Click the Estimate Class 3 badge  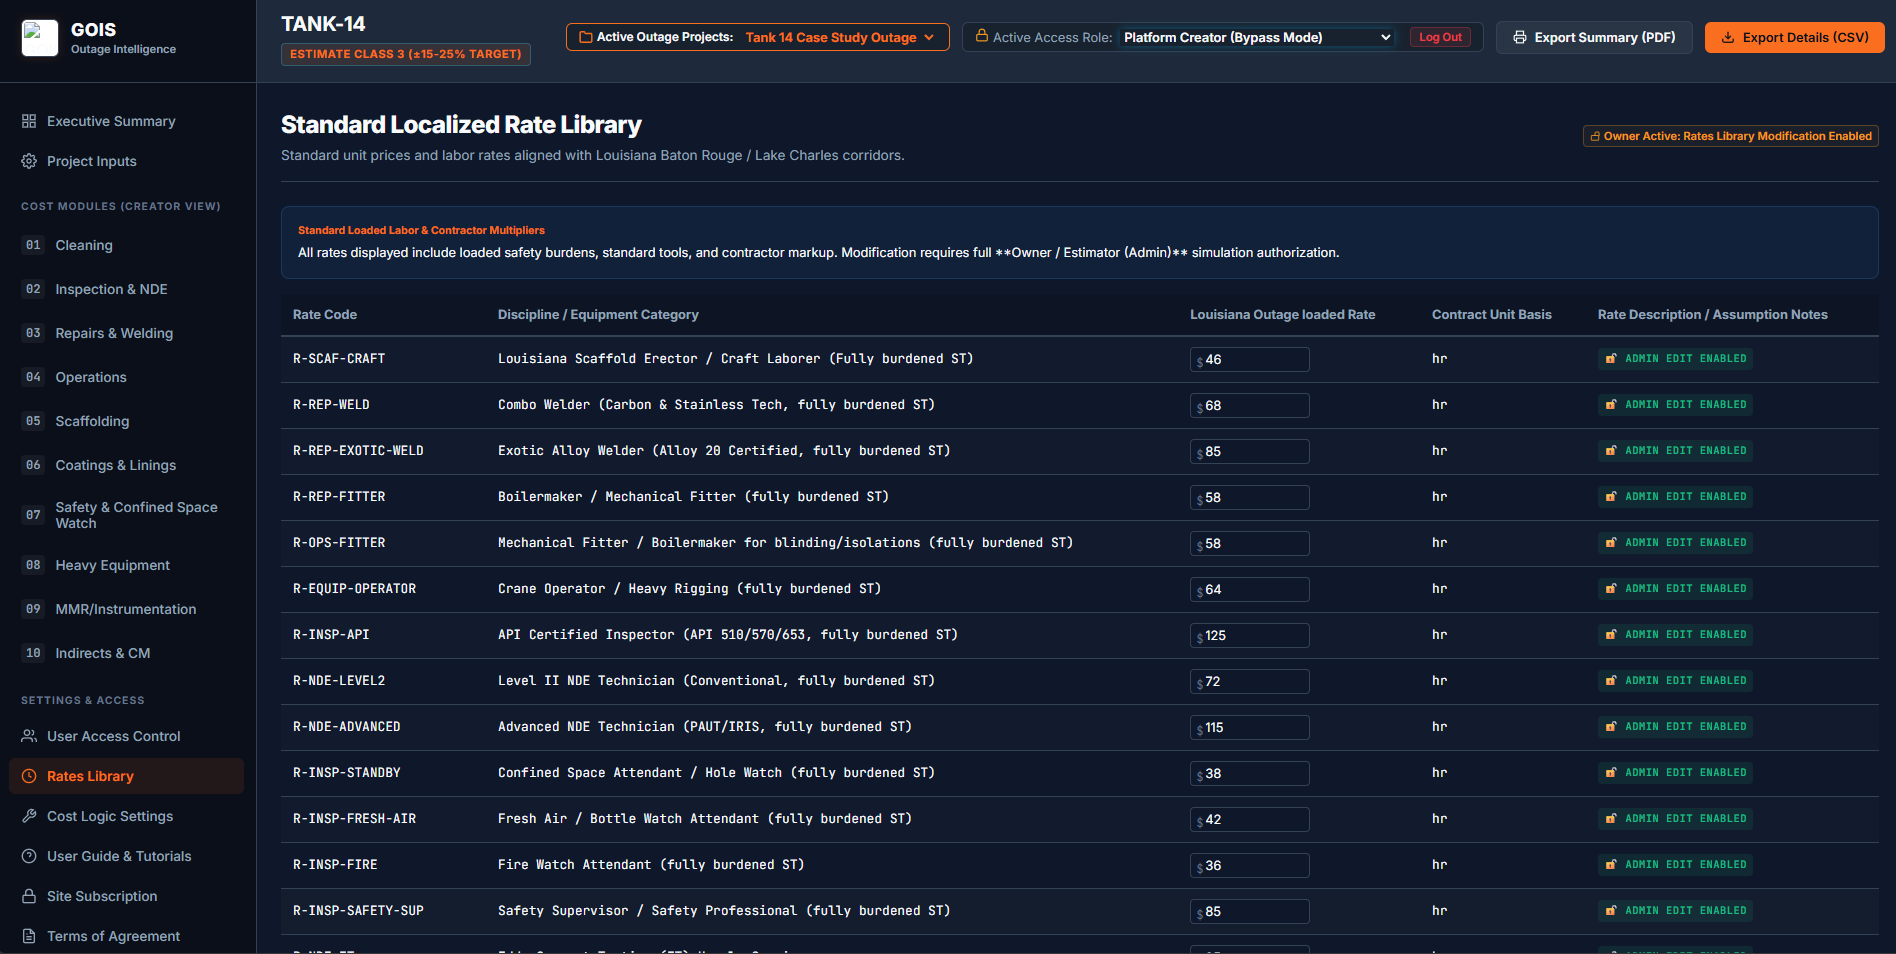[x=406, y=54]
